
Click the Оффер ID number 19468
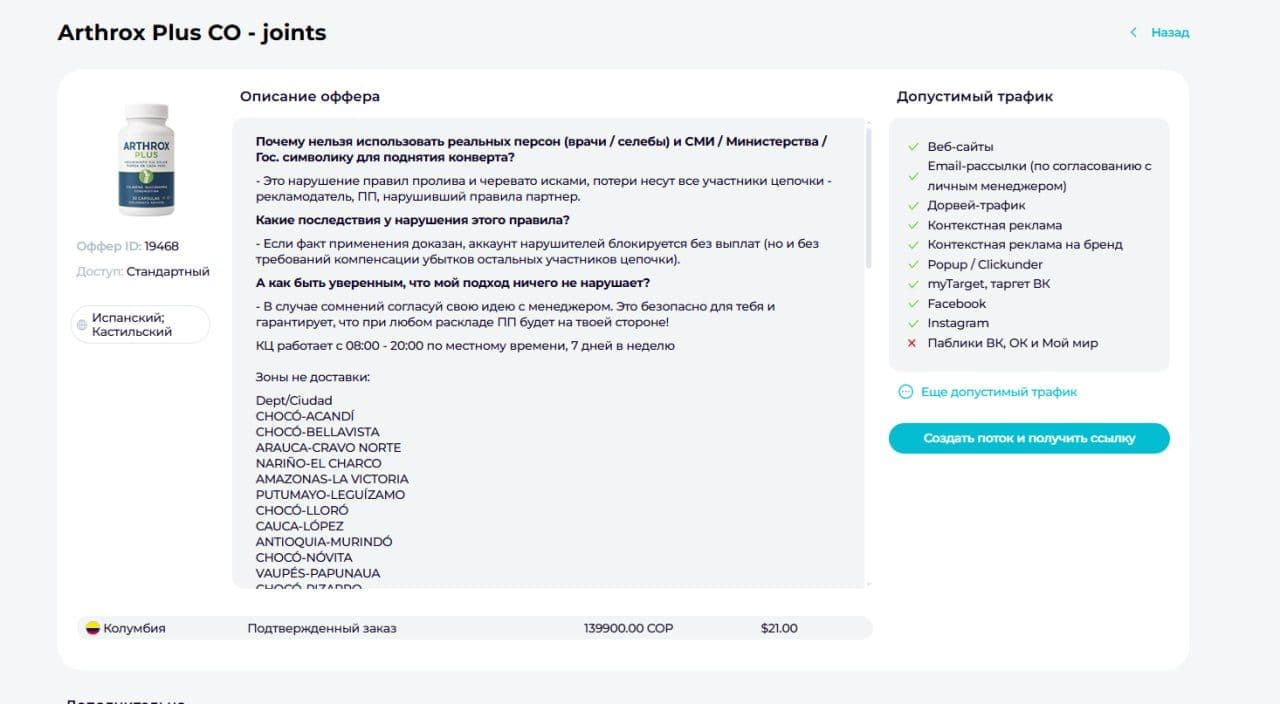click(x=161, y=246)
